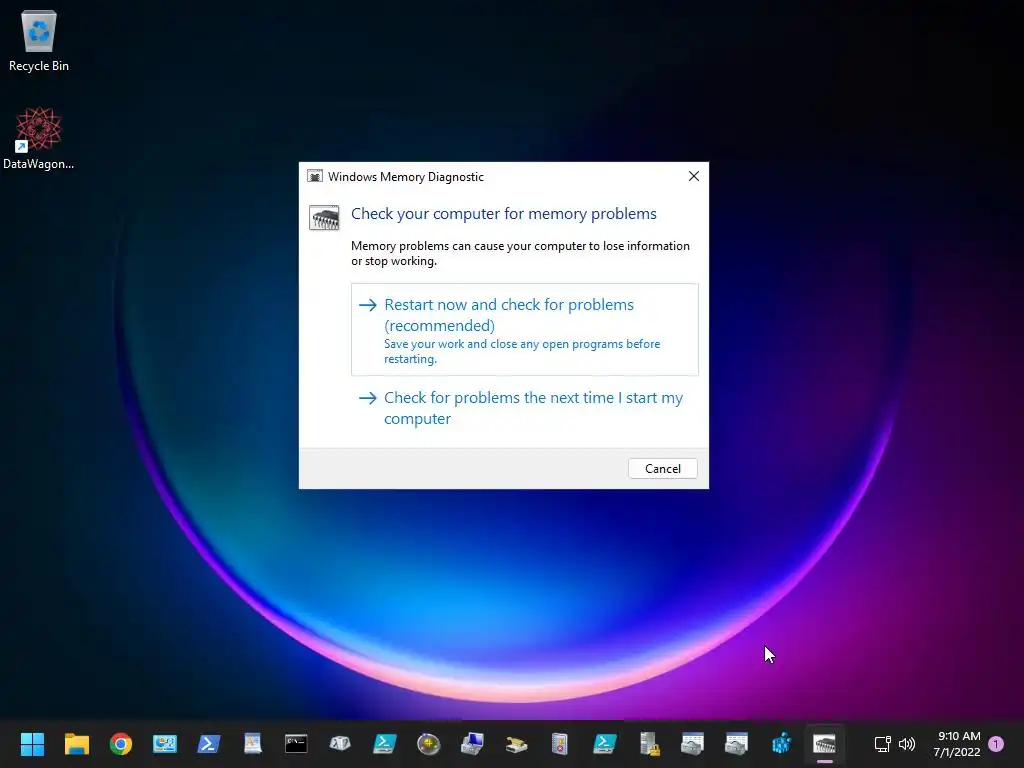Launch Google Chrome from the taskbar
Viewport: 1024px width, 768px height.
tap(121, 744)
